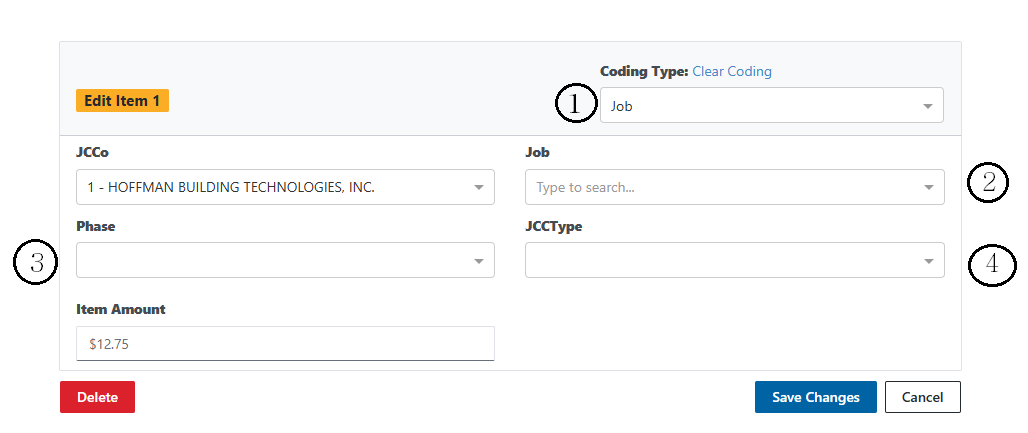This screenshot has width=1028, height=433.
Task: Focus the Job 'Type to search...' field
Action: (x=720, y=187)
